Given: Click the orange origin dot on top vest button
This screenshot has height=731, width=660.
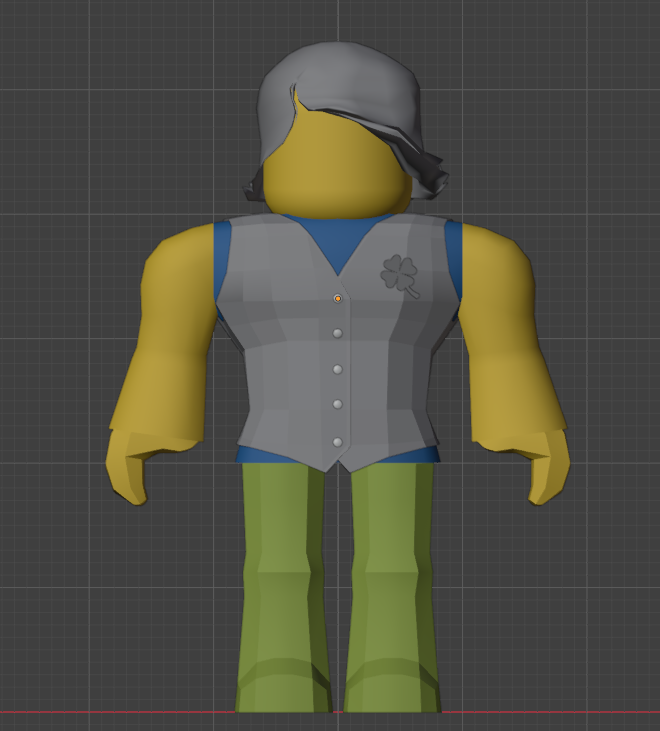Looking at the screenshot, I should pos(338,298).
